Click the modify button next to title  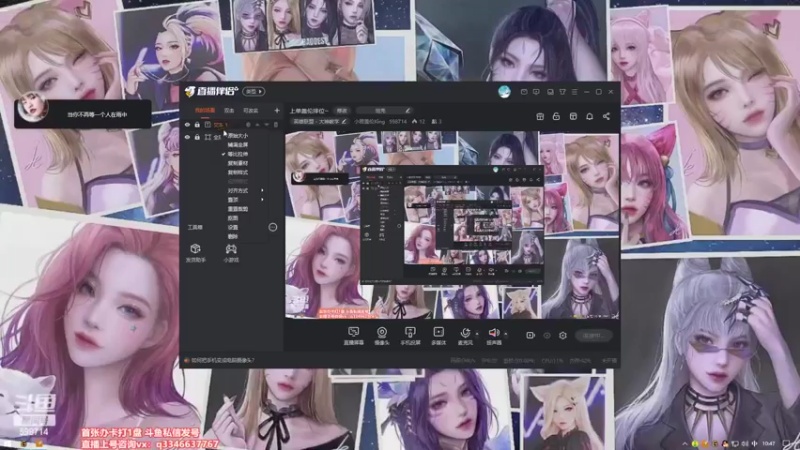point(342,110)
